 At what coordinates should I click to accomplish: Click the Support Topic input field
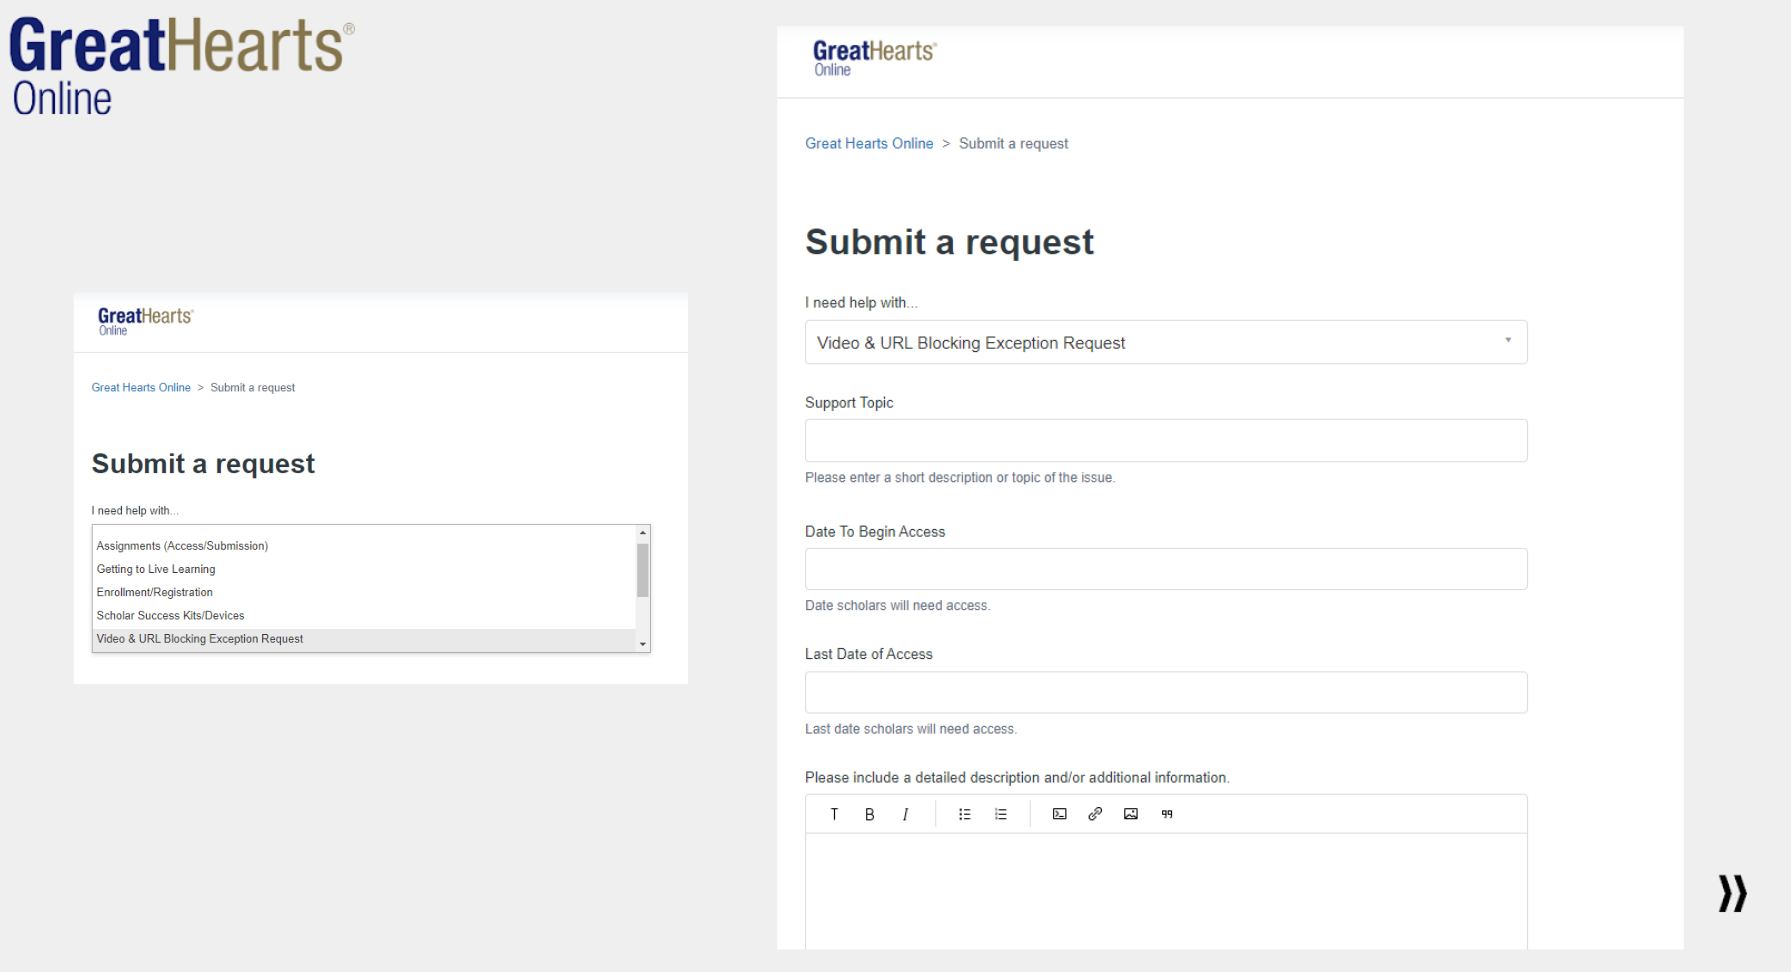tap(1165, 440)
